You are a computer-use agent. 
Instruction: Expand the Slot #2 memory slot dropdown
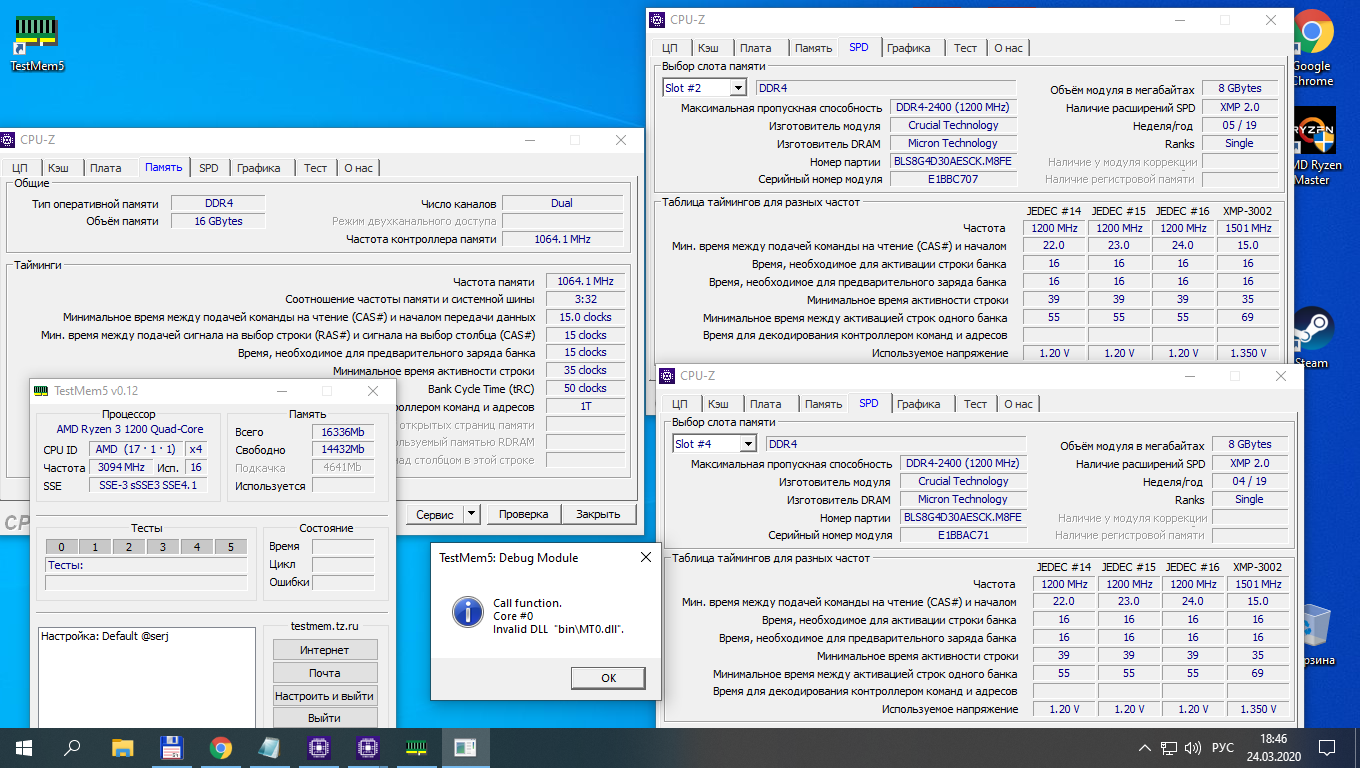738,88
